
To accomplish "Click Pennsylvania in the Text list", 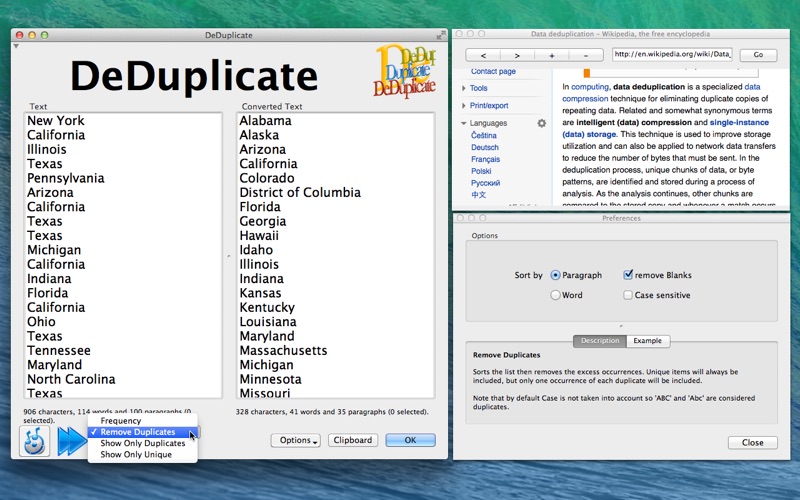I will [65, 178].
